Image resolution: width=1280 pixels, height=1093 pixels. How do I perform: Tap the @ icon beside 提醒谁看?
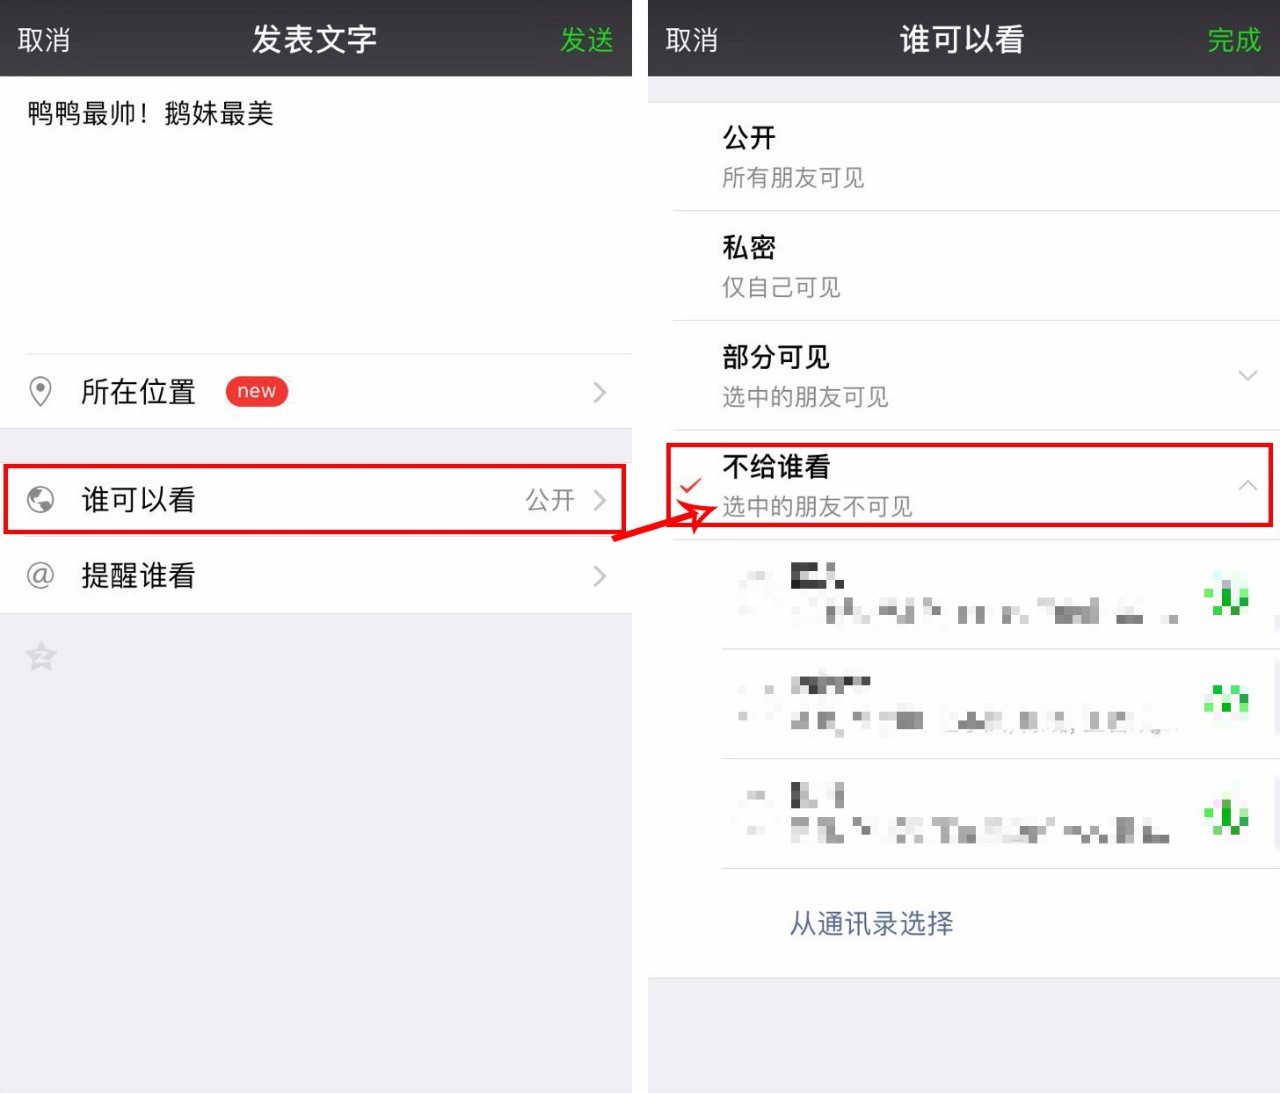[x=40, y=575]
